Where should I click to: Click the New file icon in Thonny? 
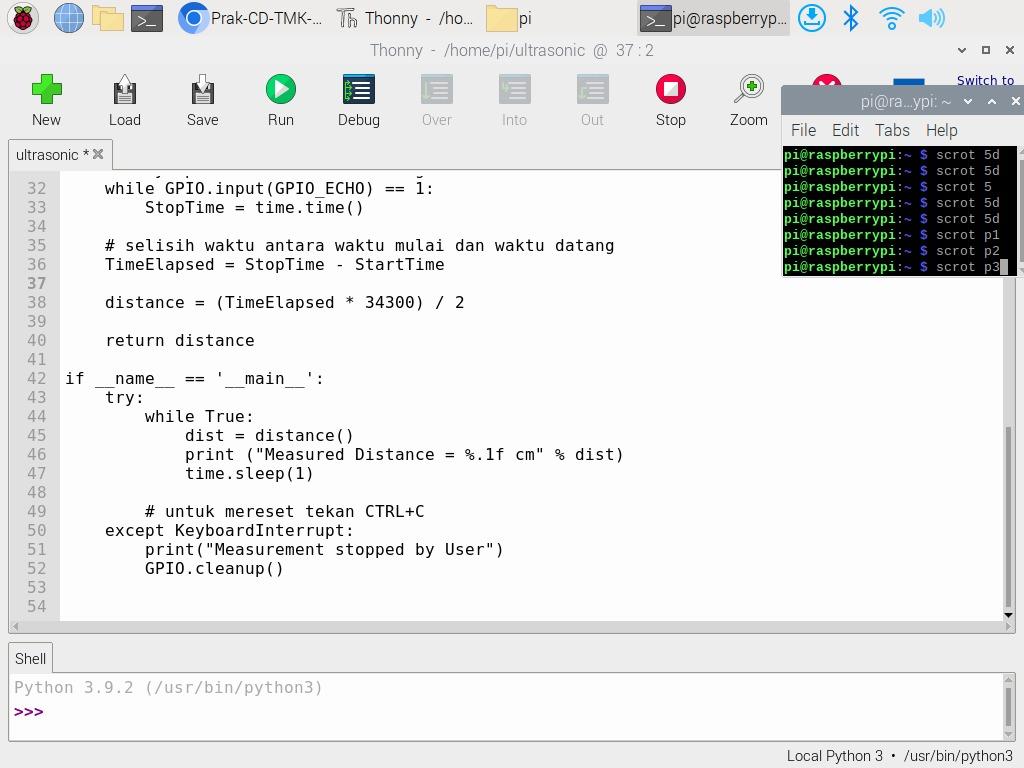[46, 89]
